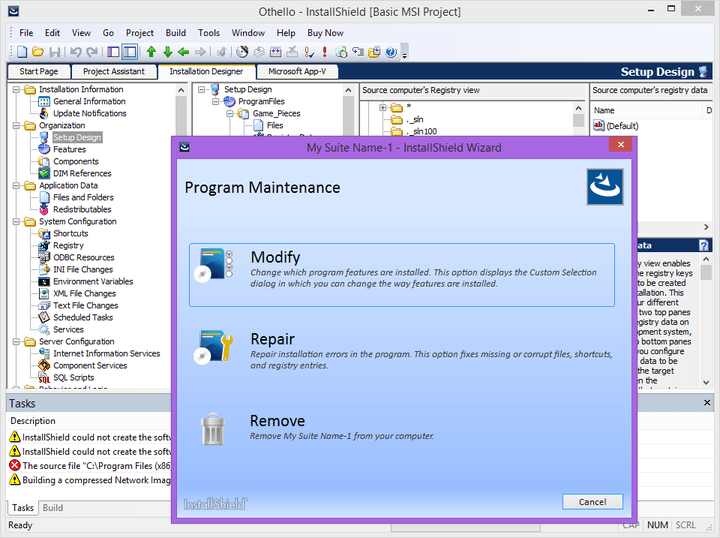Close the Tasks panel

pos(707,403)
